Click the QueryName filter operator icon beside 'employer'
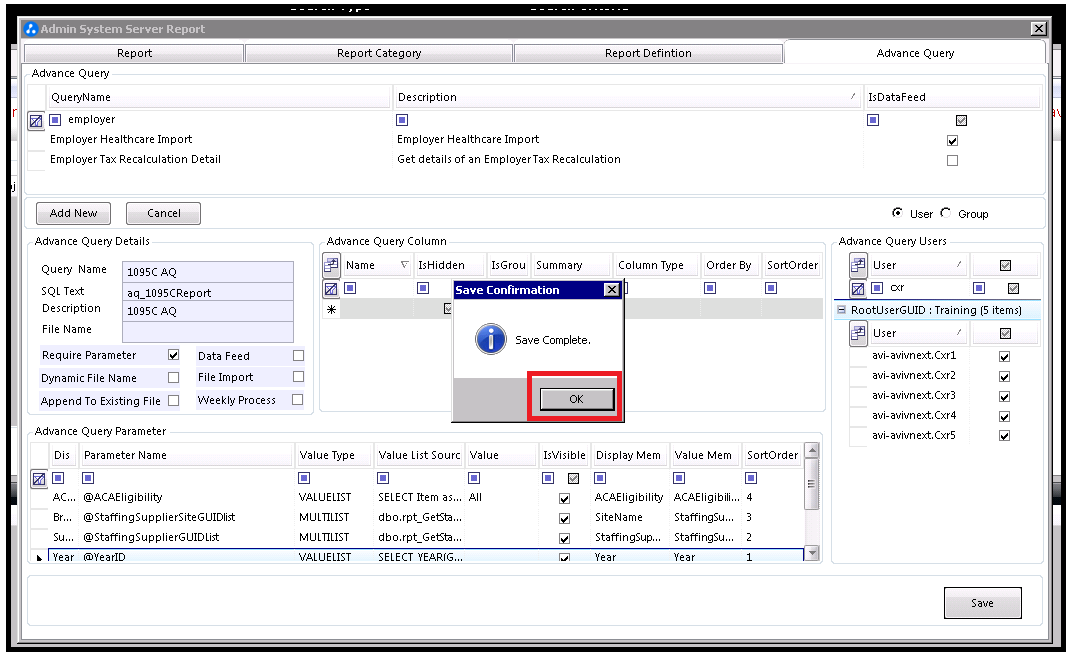This screenshot has width=1071, height=654. 55,120
